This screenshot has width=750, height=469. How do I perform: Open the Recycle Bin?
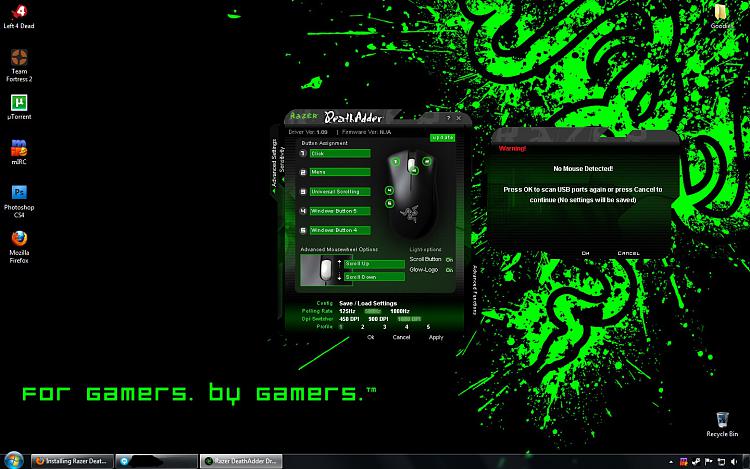722,424
